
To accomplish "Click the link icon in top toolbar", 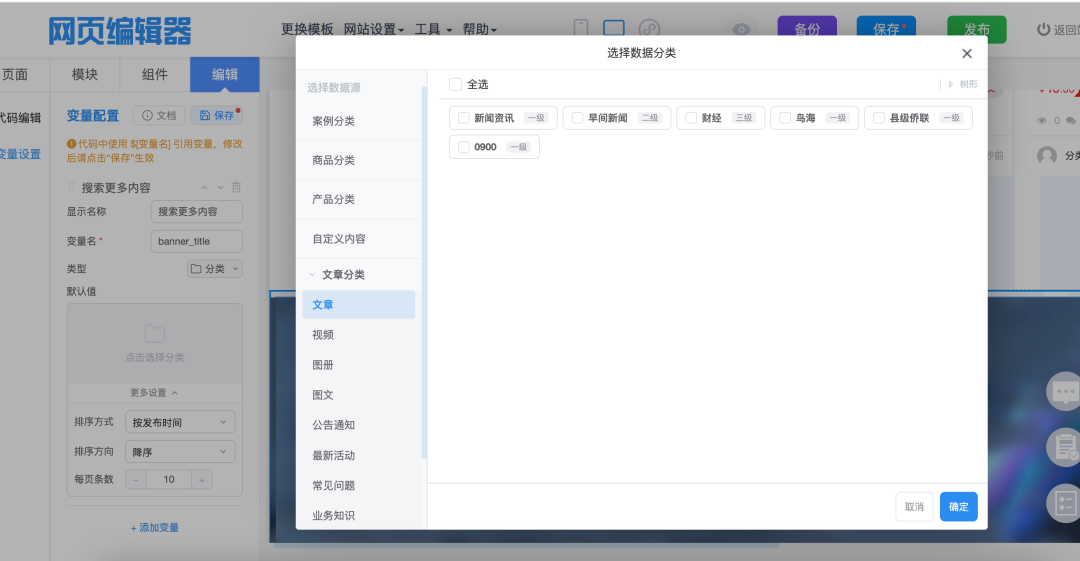I will point(649,29).
